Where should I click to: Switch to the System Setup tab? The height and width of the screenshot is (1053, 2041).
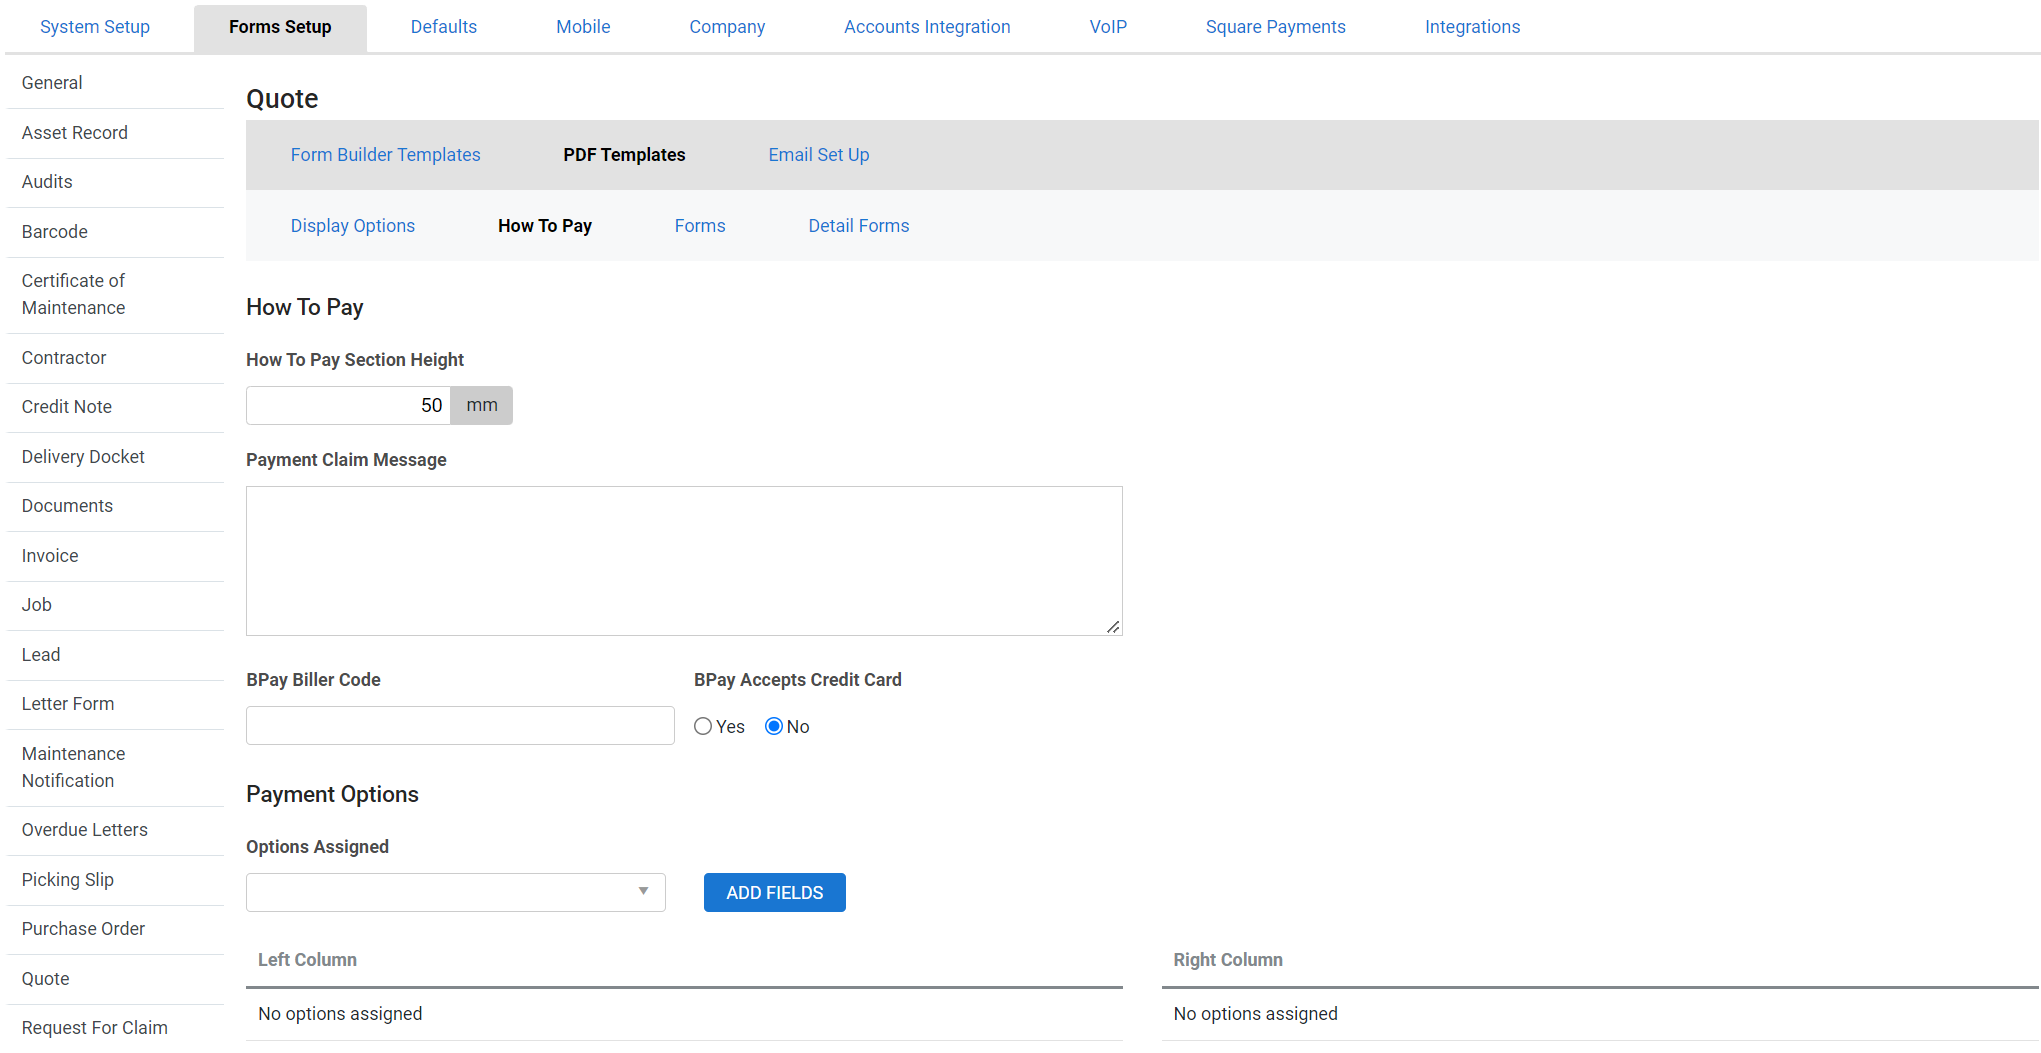click(95, 27)
